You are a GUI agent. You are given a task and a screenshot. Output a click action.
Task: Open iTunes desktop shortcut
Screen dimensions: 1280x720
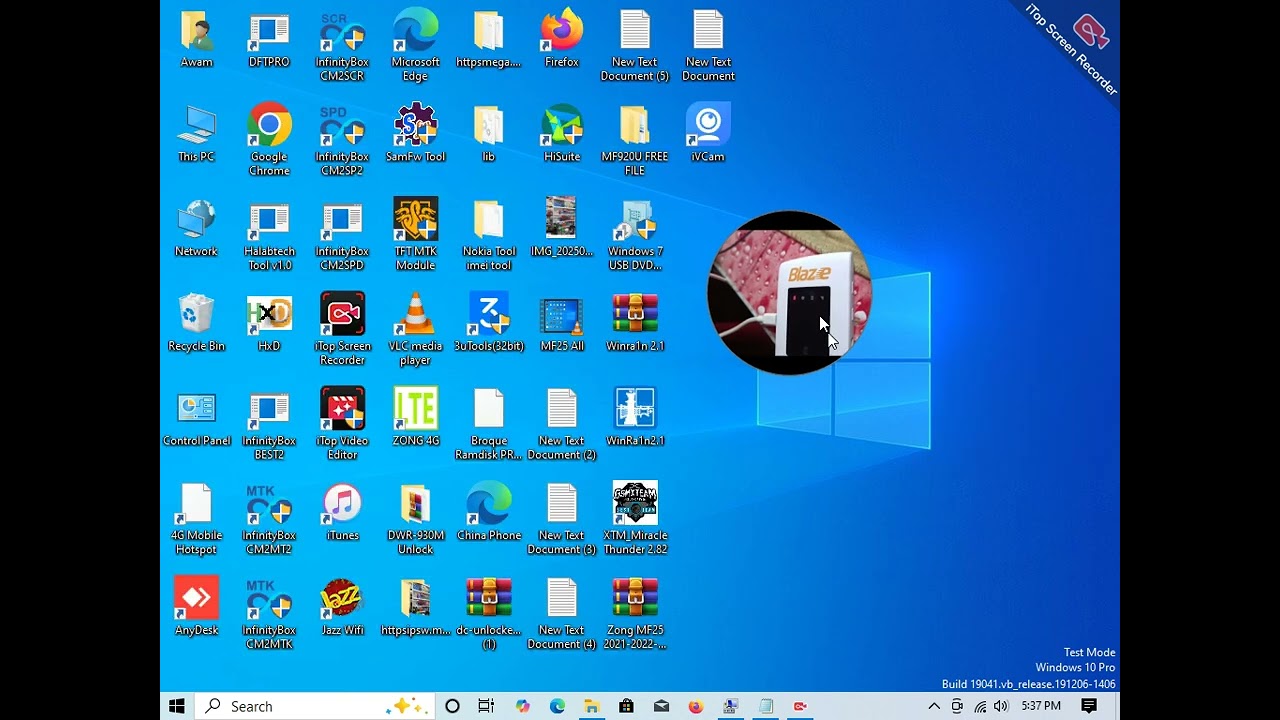pos(342,513)
